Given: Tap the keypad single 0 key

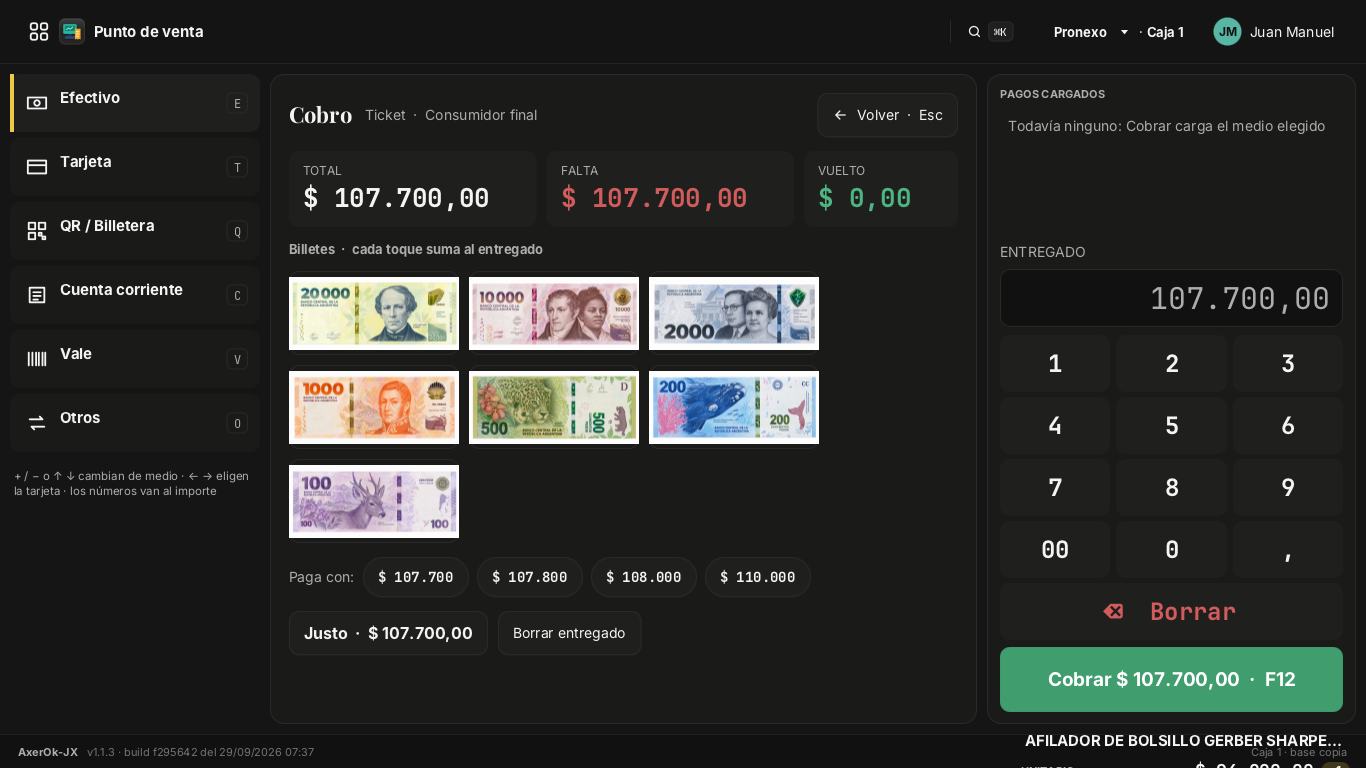Looking at the screenshot, I should (x=1171, y=550).
